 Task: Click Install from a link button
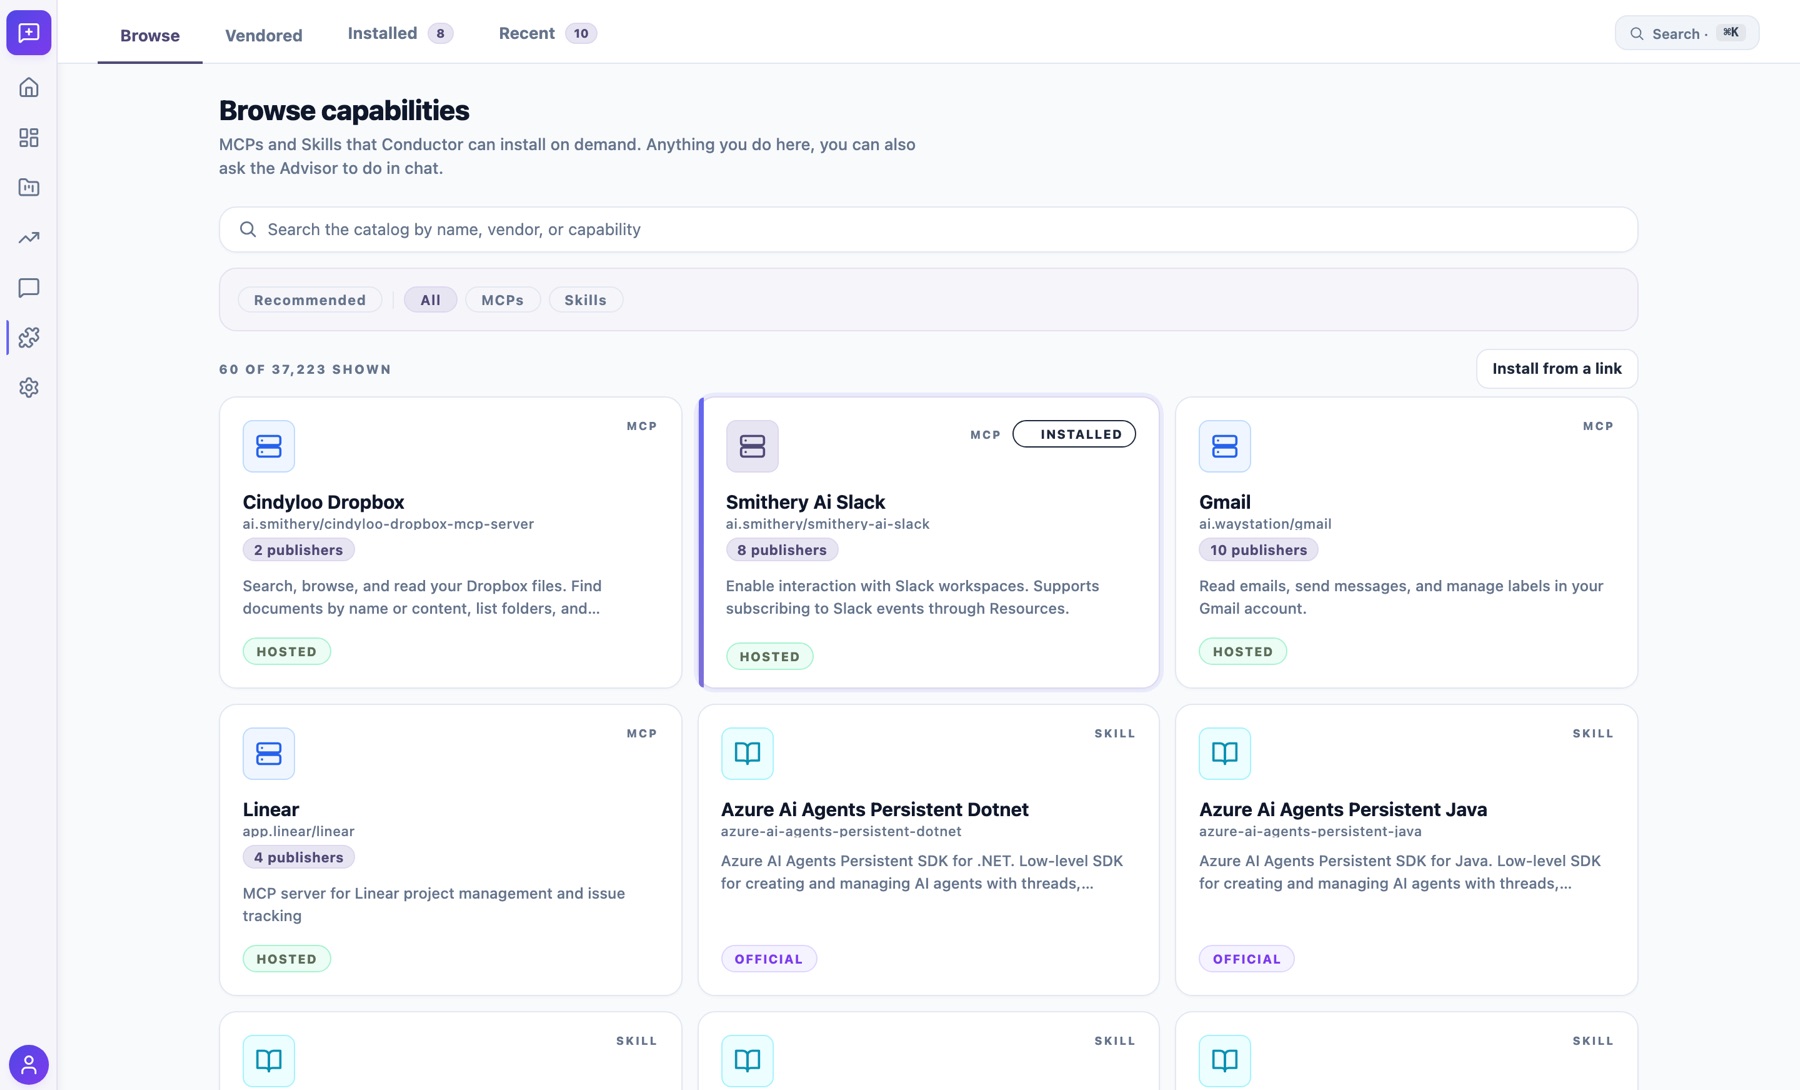[1557, 369]
